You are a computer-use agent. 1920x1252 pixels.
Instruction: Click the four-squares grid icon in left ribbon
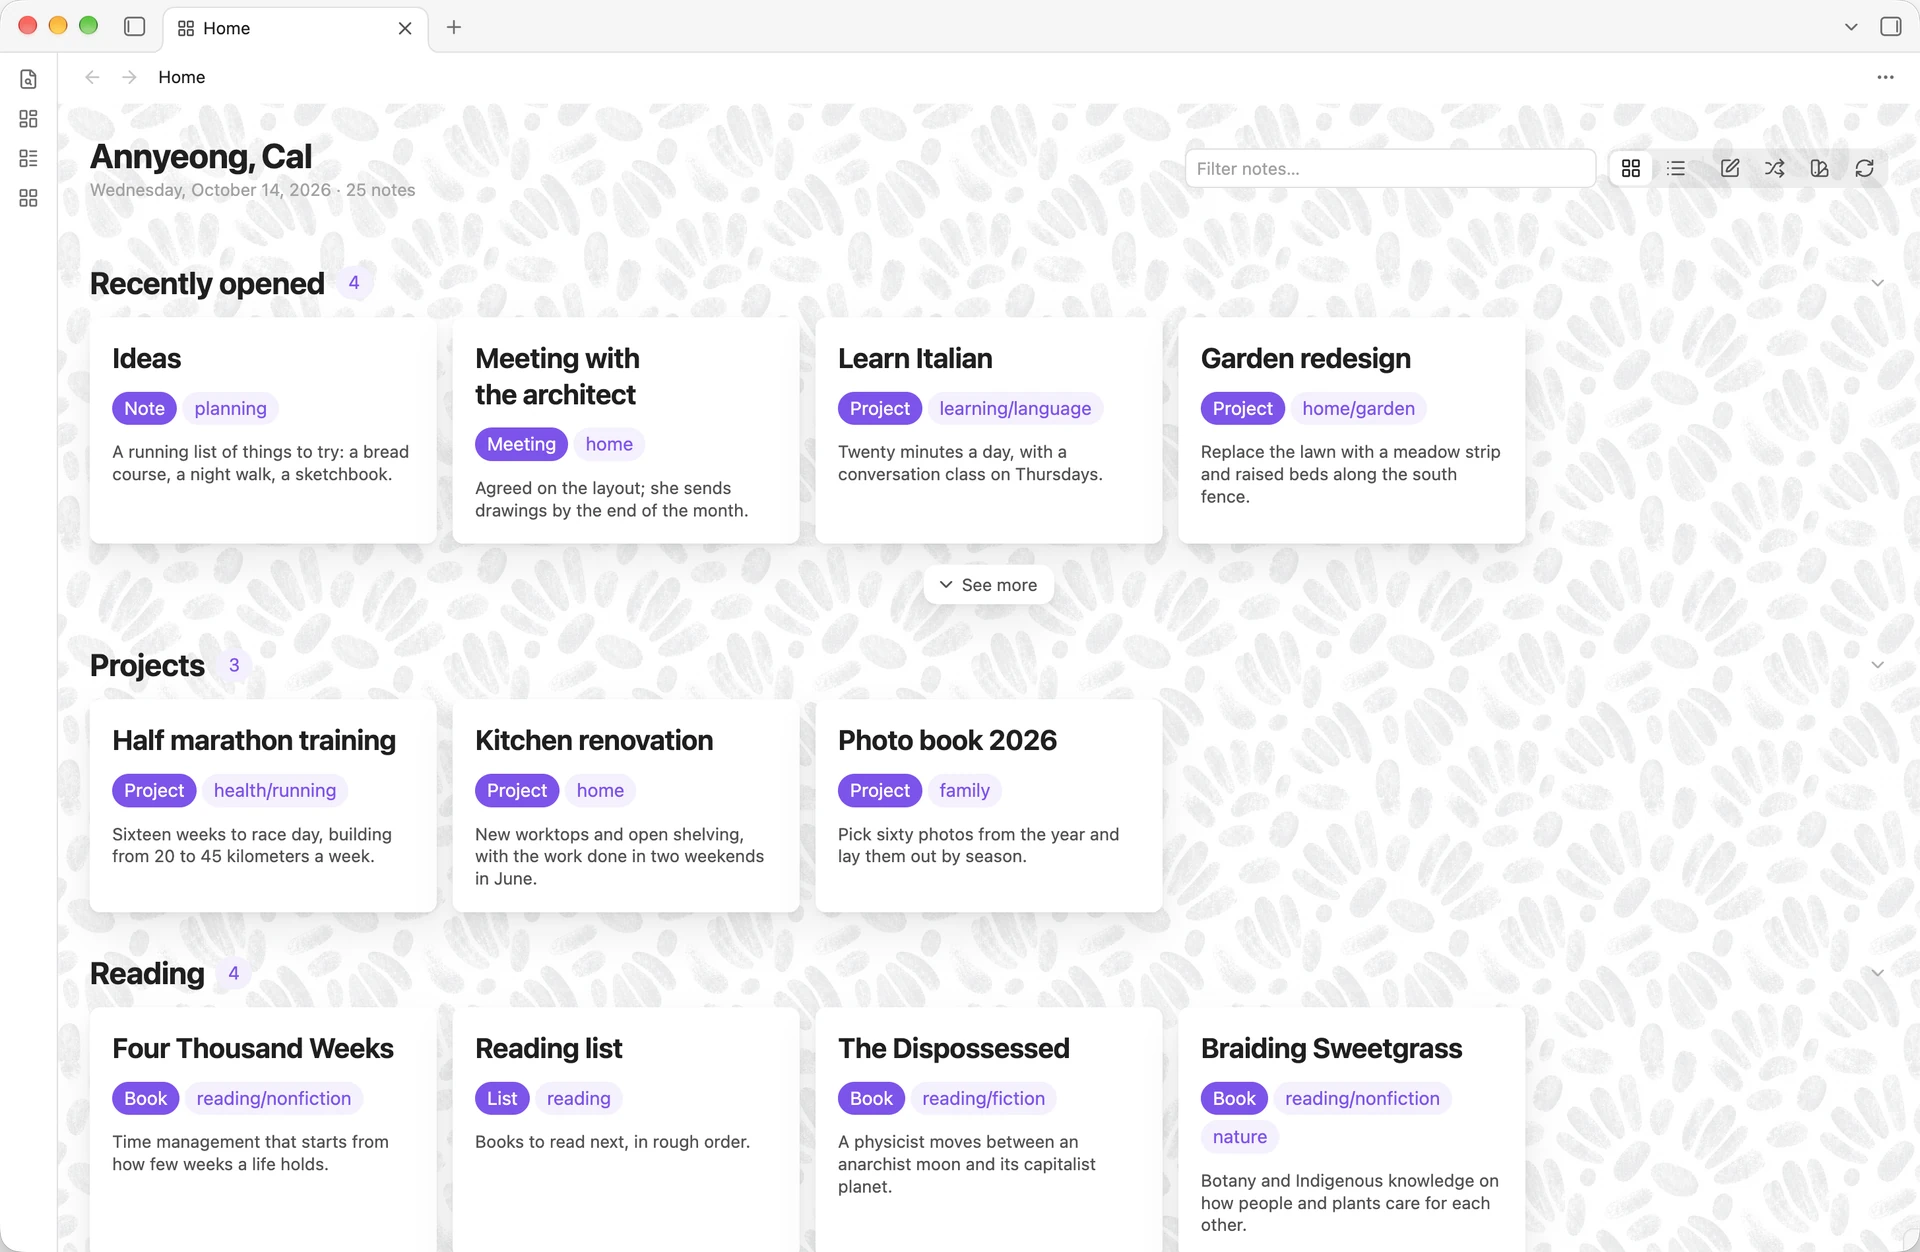[x=28, y=198]
